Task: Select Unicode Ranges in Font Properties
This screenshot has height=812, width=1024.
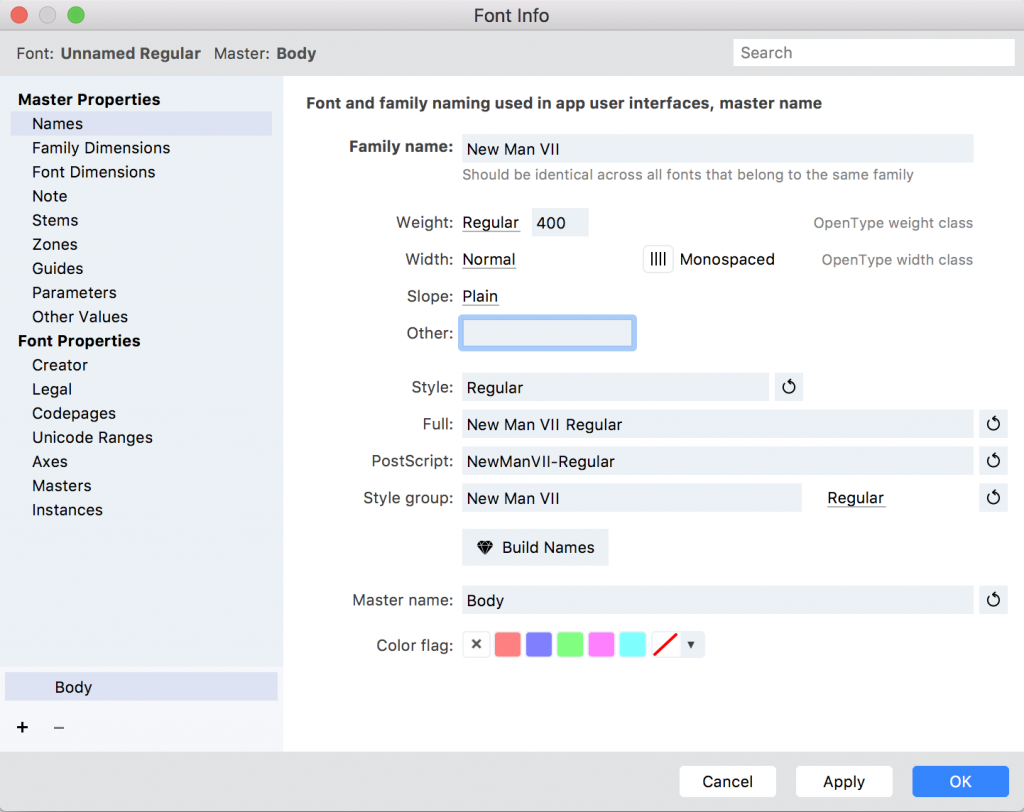Action: 92,438
